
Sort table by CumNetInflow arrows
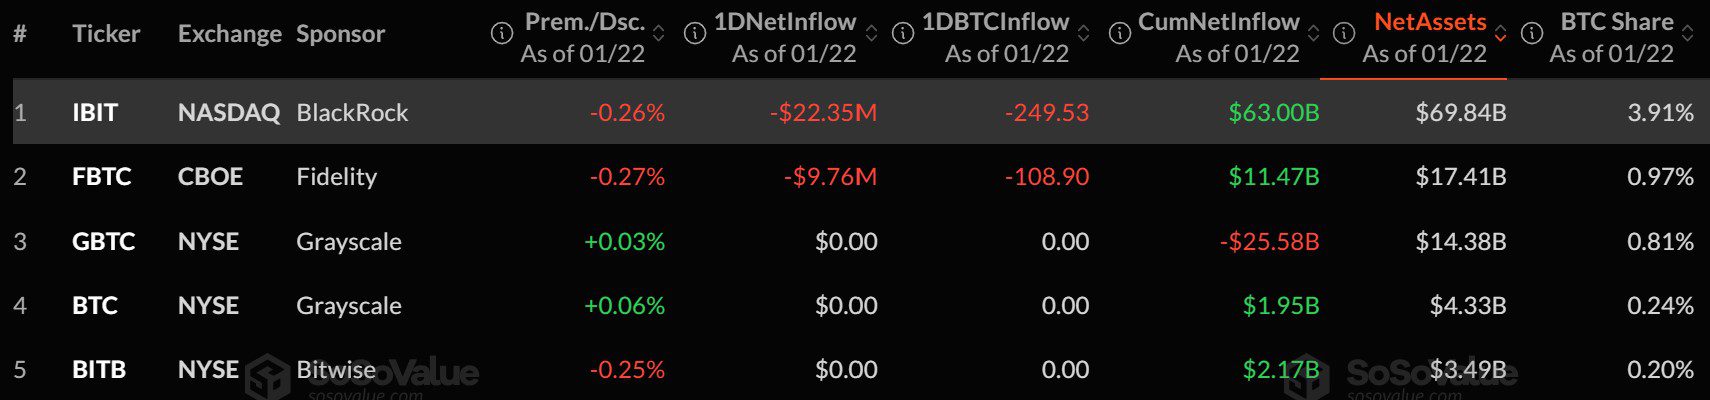pyautogui.click(x=1313, y=34)
